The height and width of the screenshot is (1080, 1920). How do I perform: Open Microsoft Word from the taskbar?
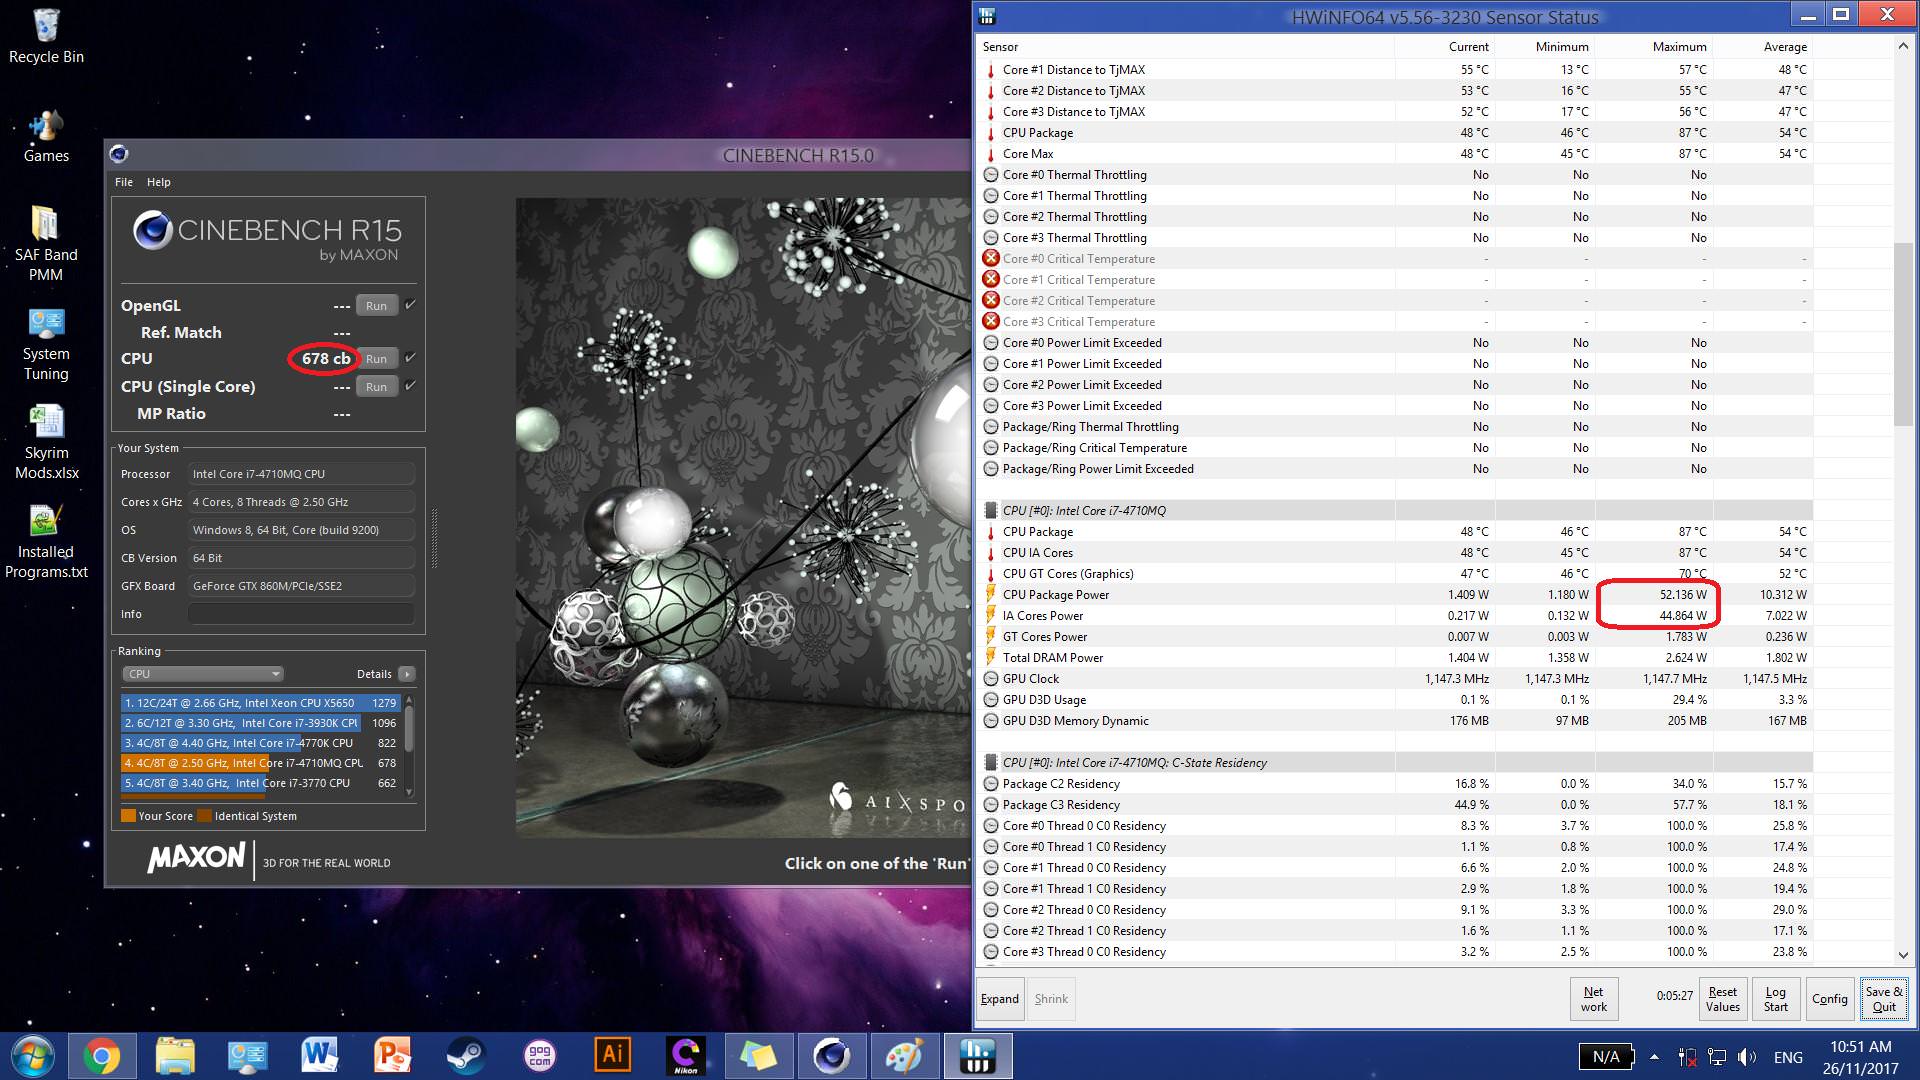point(319,1056)
